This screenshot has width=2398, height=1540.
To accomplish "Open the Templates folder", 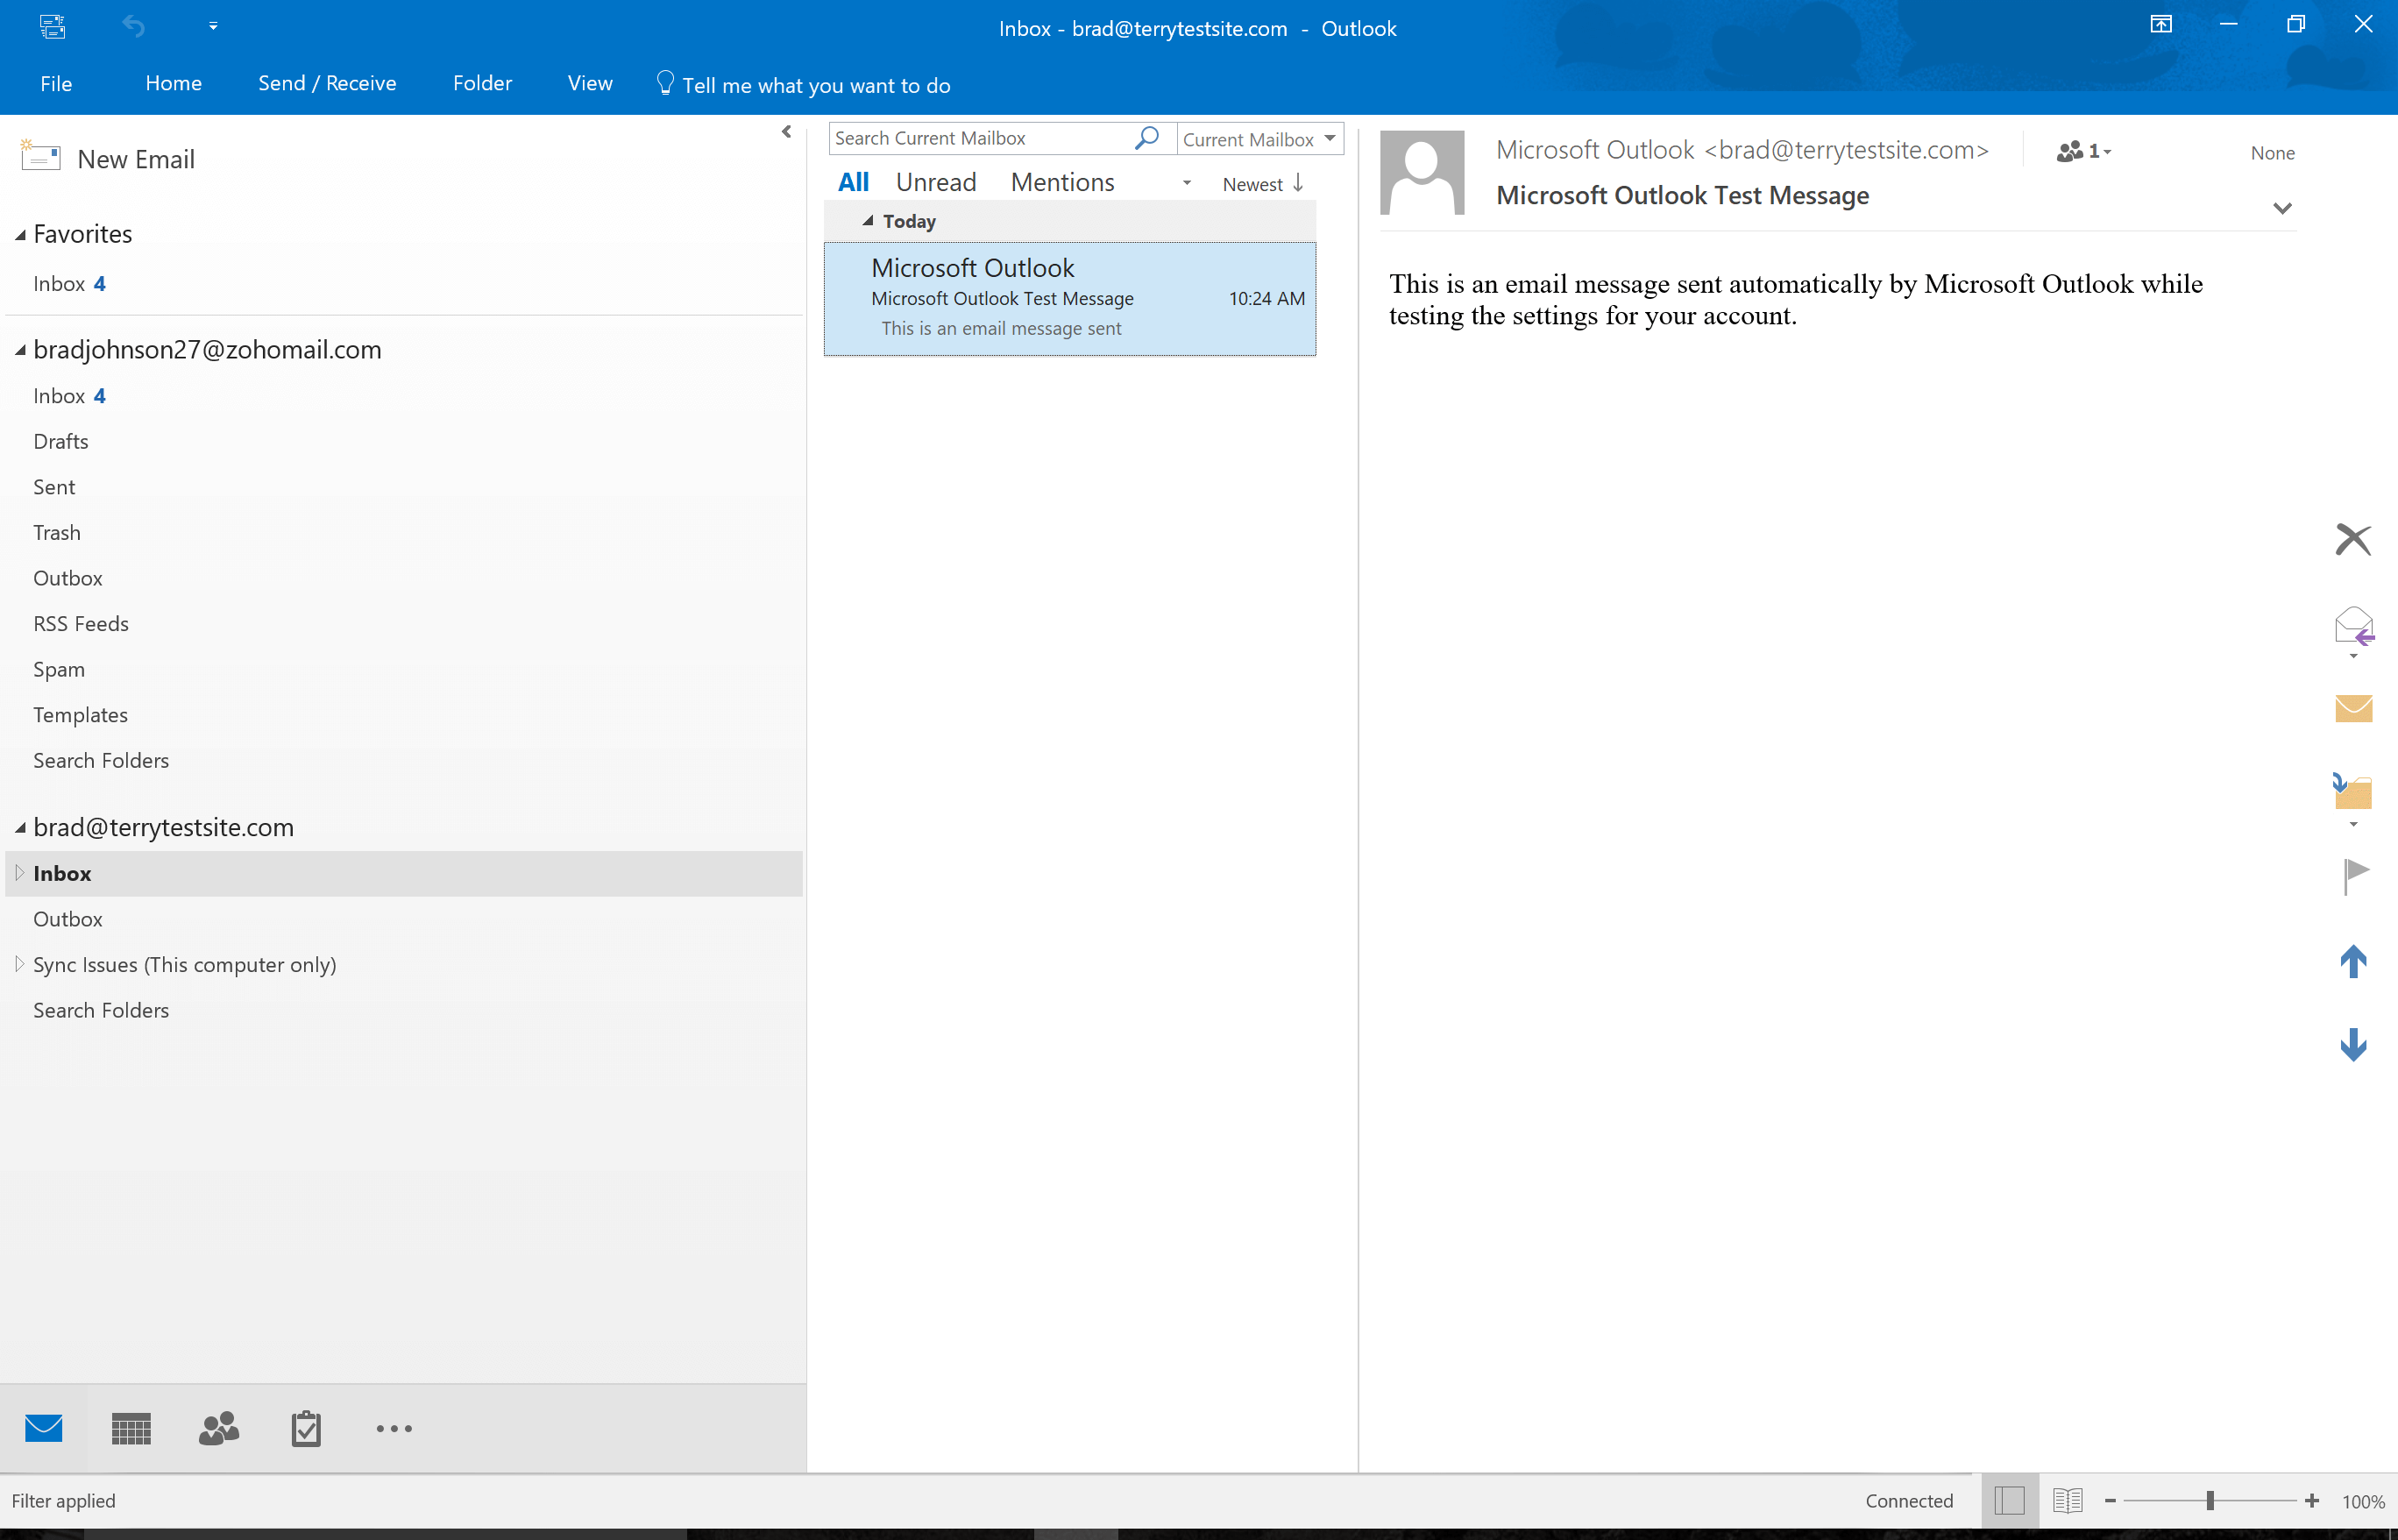I will (81, 715).
